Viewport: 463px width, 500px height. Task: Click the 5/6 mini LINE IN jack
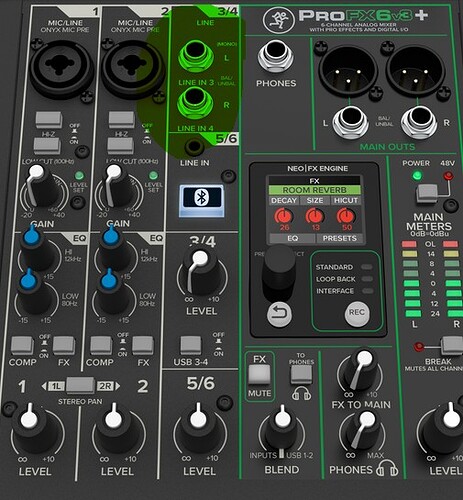click(194, 146)
